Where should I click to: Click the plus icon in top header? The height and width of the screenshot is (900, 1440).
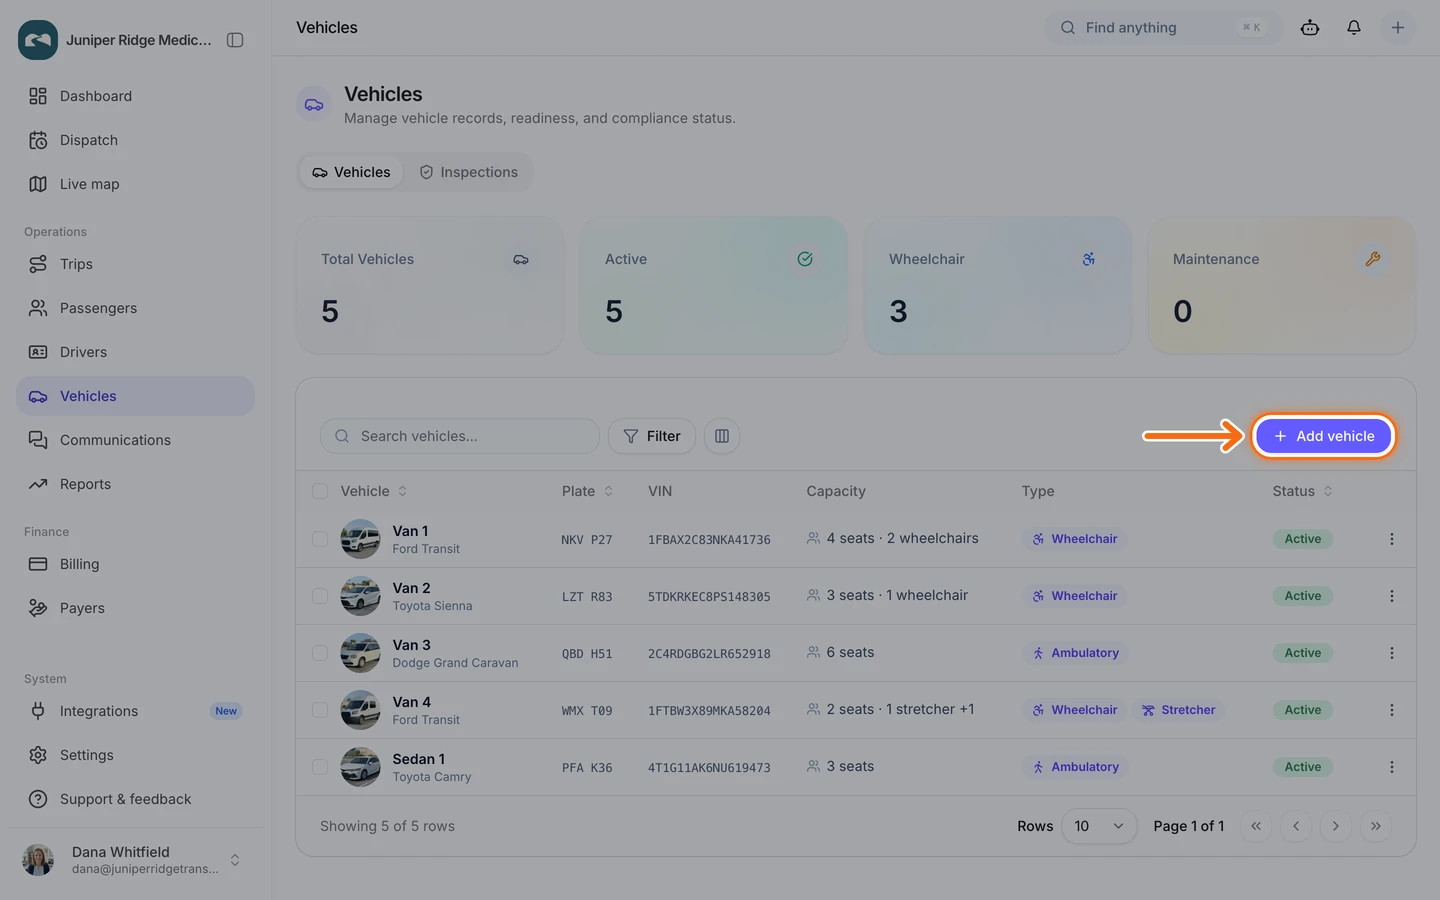pos(1398,28)
